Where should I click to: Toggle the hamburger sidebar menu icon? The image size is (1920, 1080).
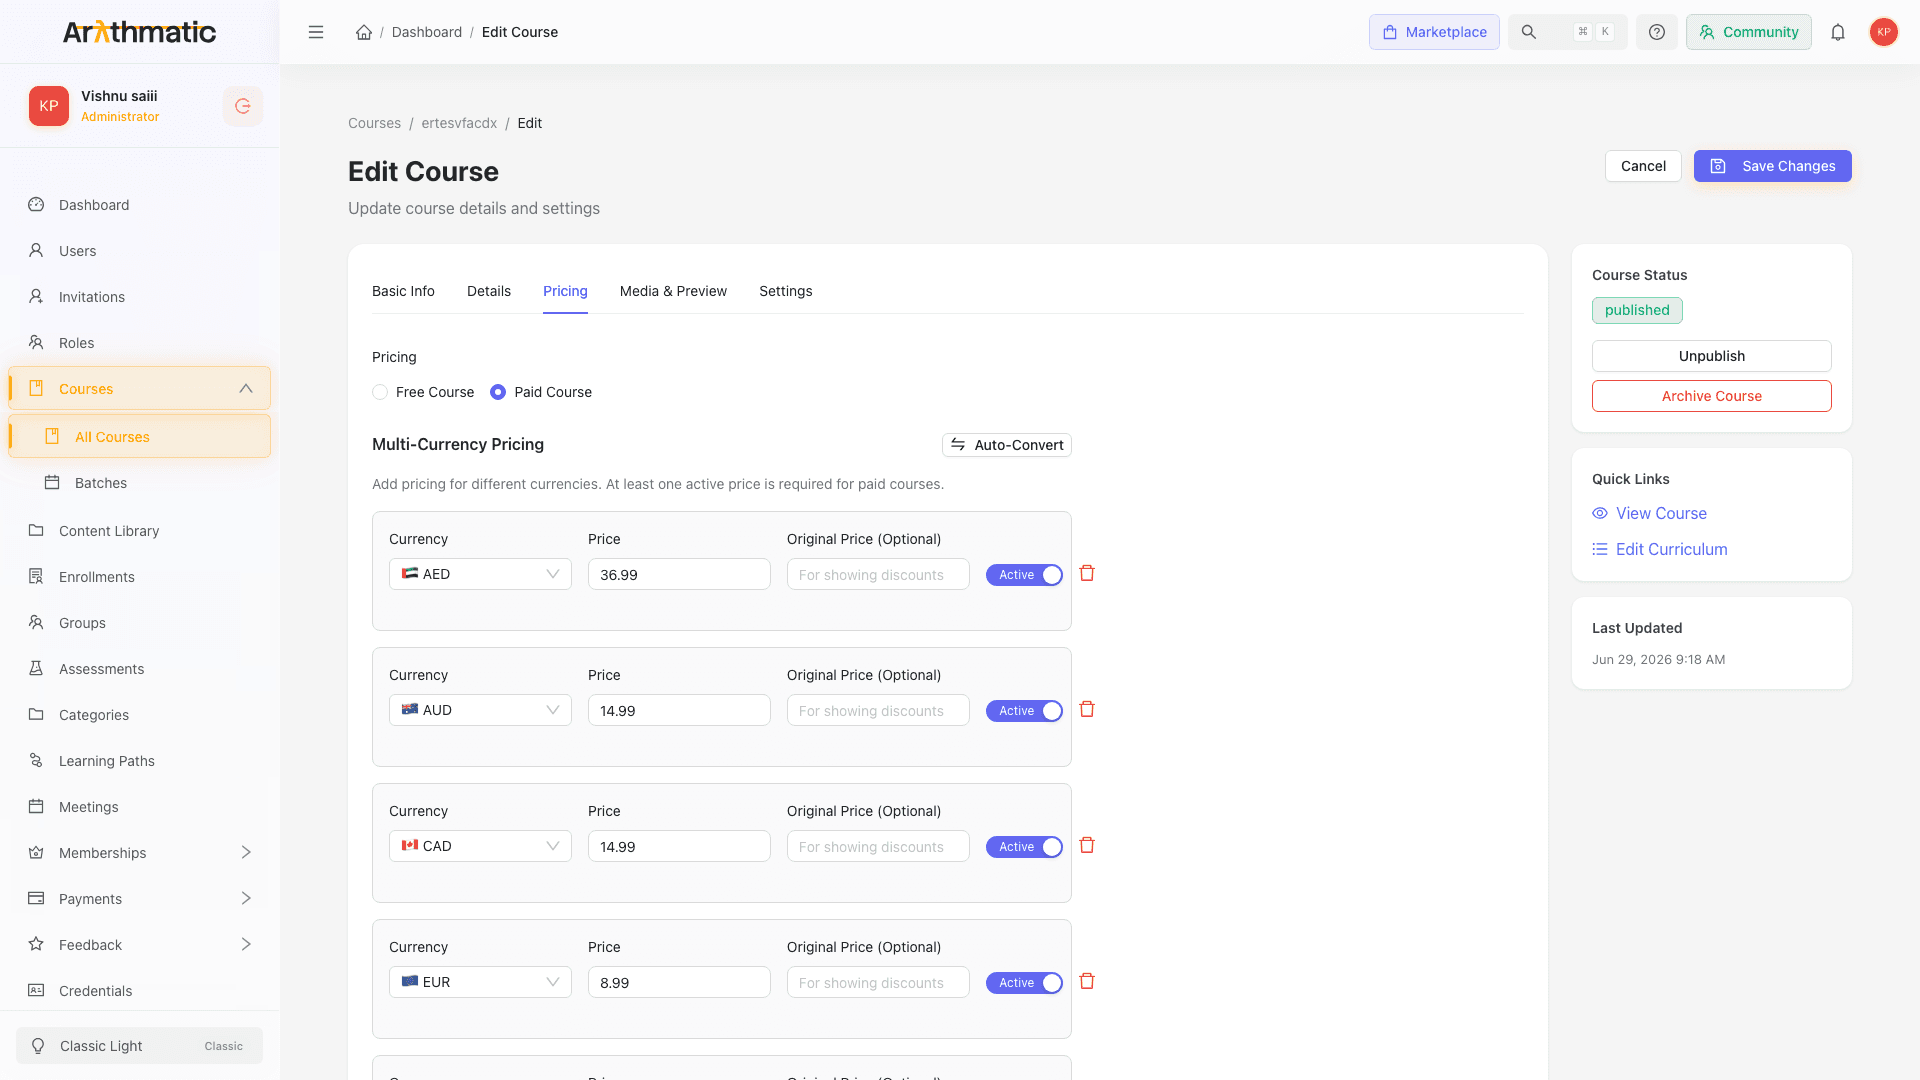(x=316, y=32)
